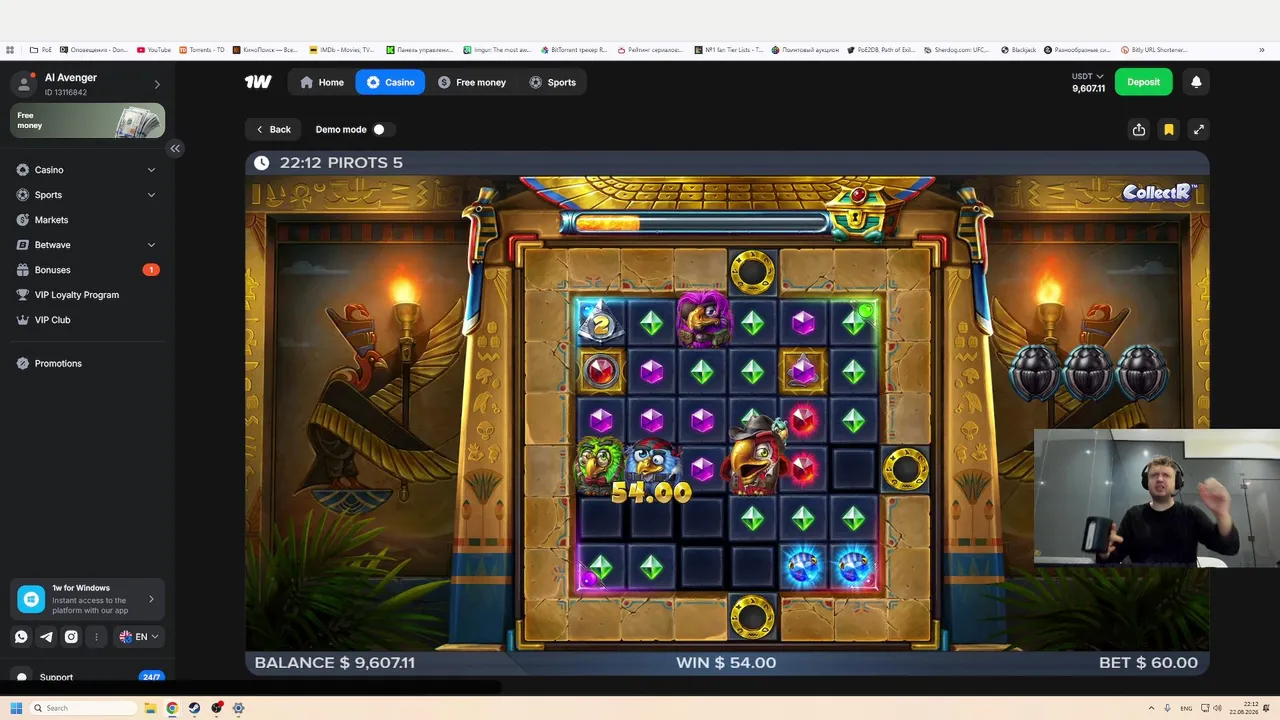Switch to the Sports top tab
1280x720 pixels.
tap(552, 82)
